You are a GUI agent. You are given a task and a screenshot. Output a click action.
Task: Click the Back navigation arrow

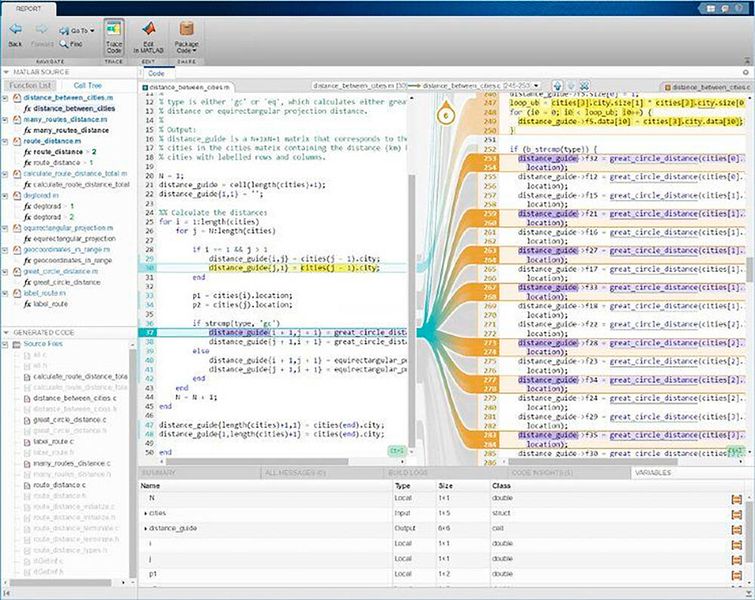[x=15, y=30]
